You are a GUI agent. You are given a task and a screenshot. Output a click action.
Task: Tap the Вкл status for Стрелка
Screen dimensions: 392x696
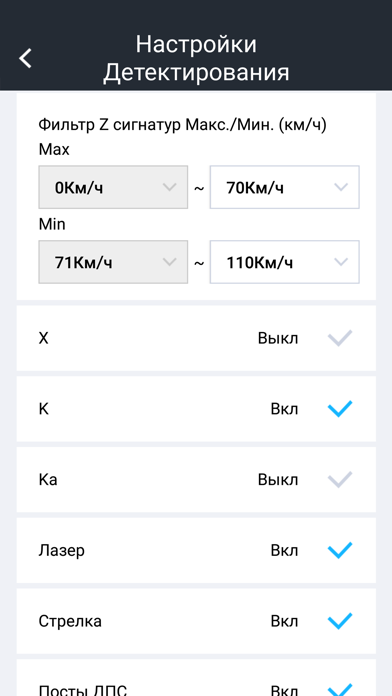point(285,621)
